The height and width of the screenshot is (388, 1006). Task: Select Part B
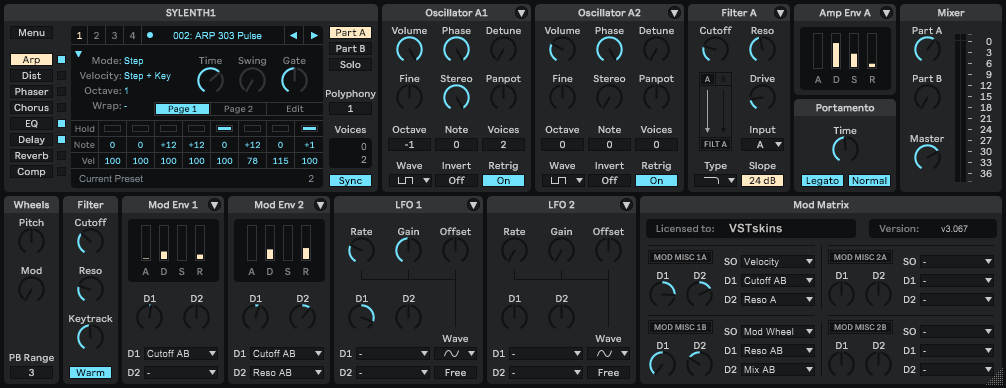350,49
